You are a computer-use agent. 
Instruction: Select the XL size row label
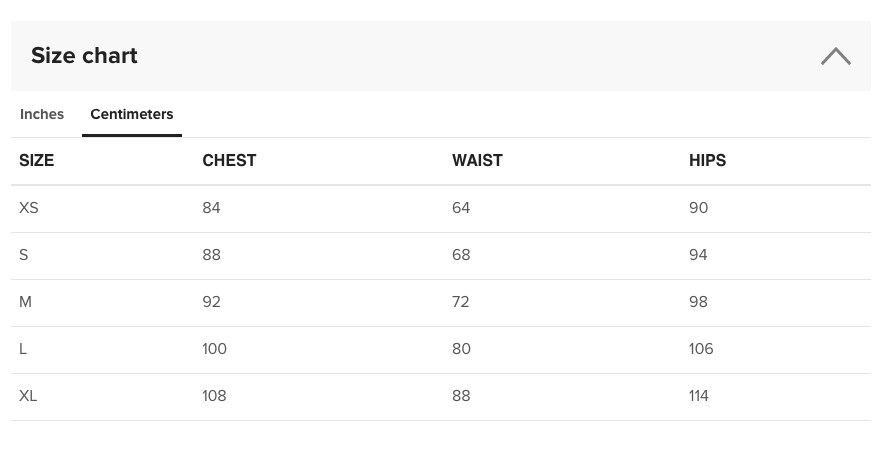[28, 396]
